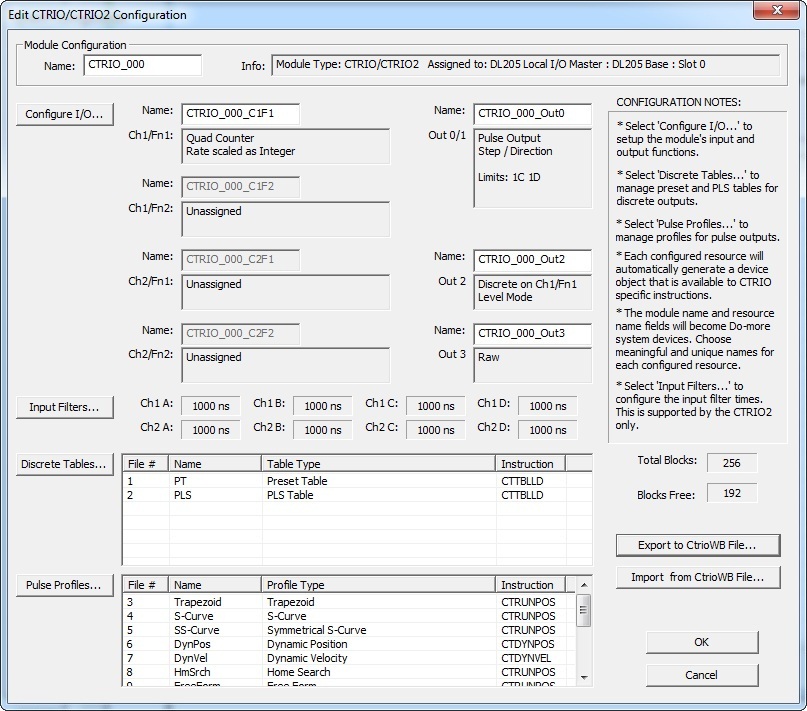
Task: Click Import from CtrioWB File button
Action: (x=697, y=577)
